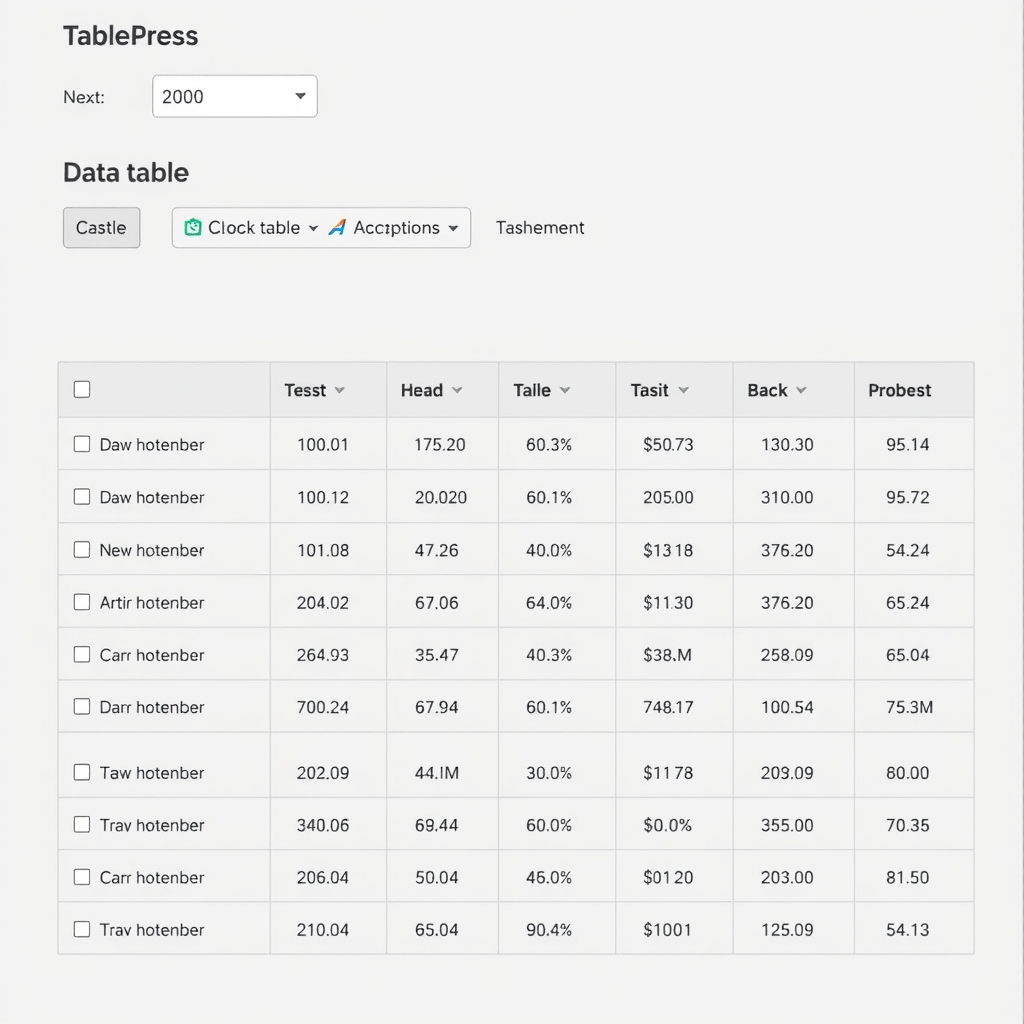
Task: Open the Head column sort arrow
Action: 457,390
